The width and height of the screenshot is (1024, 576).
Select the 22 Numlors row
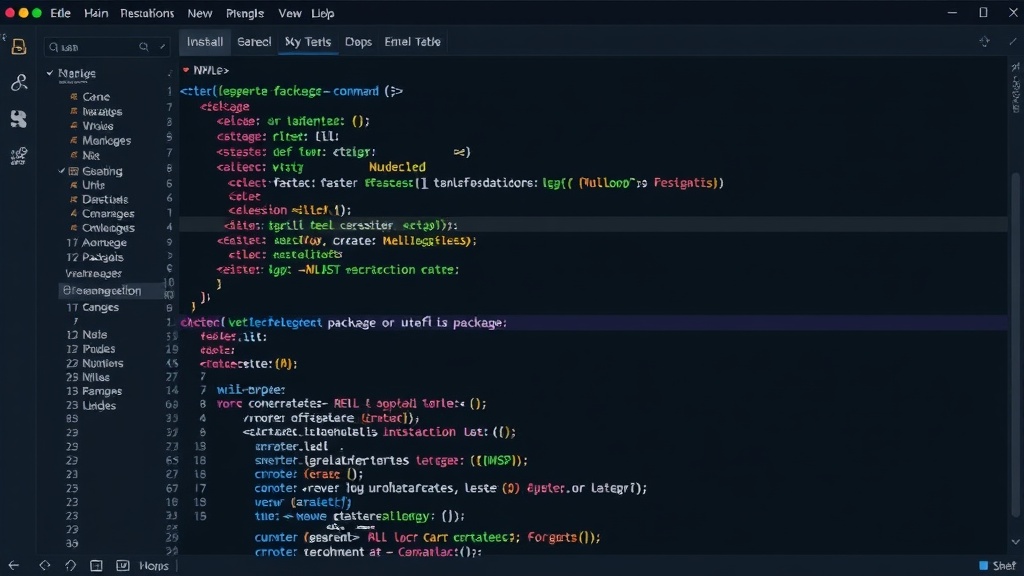(x=94, y=363)
